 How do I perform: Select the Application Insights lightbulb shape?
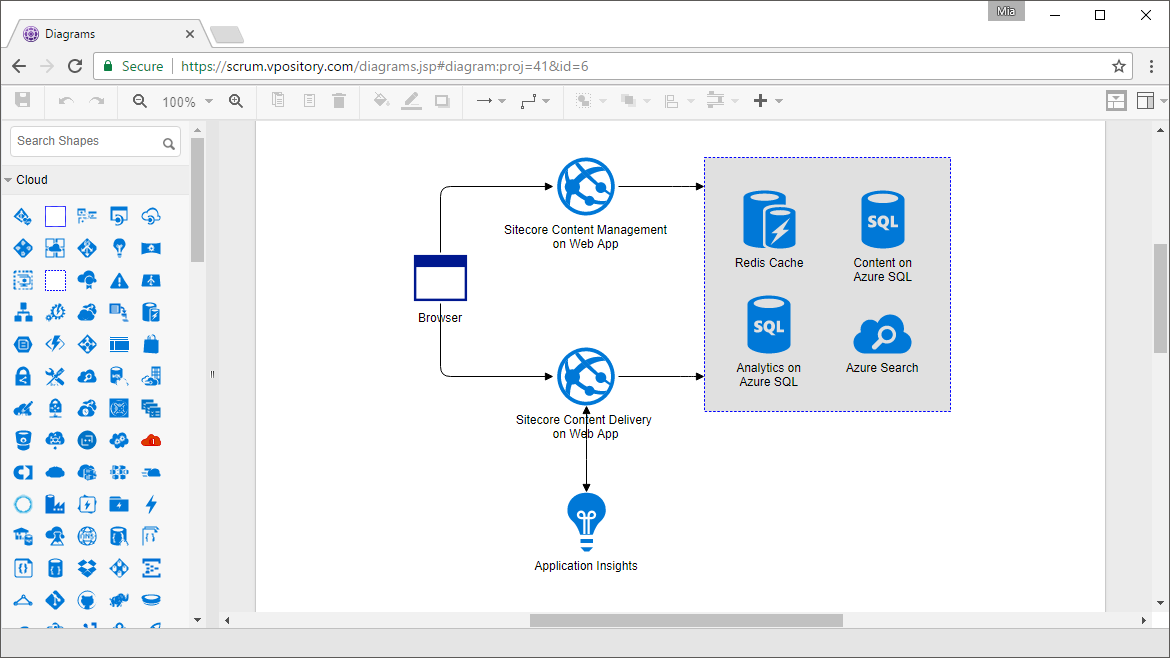586,522
